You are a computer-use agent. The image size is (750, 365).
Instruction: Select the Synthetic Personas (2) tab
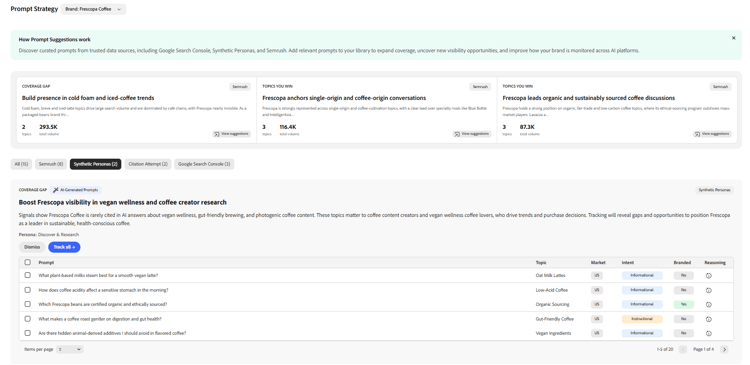(96, 164)
